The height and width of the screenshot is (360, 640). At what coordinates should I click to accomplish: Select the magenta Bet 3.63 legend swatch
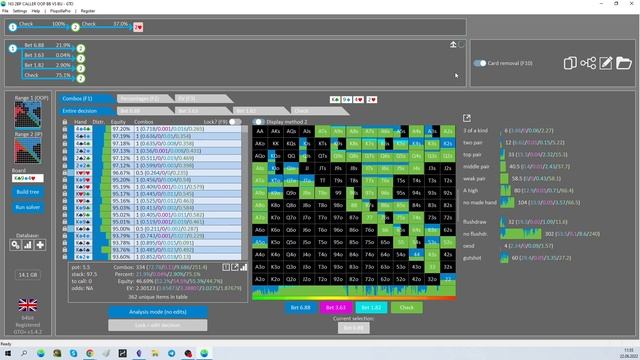tap(336, 307)
